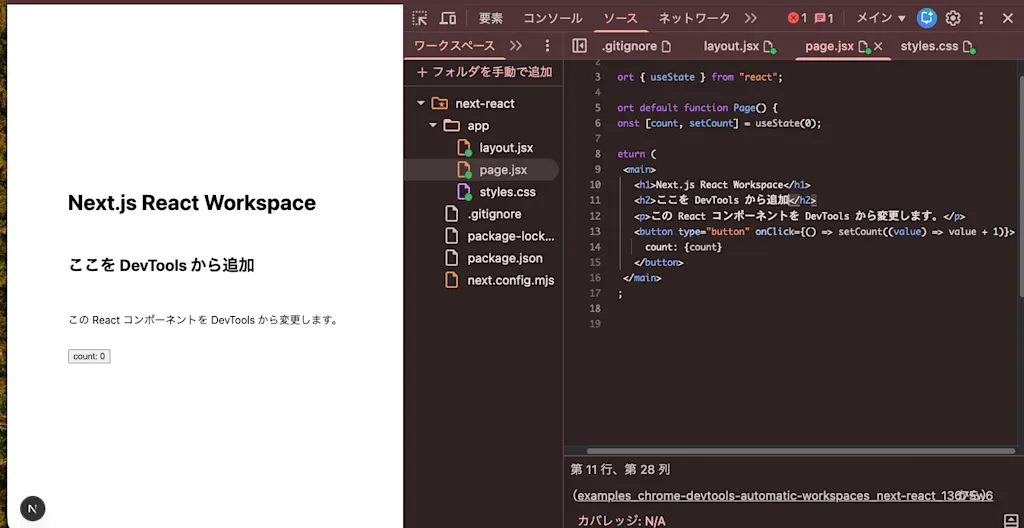
Task: Switch to layout.jsx editor tab
Action: coord(738,46)
